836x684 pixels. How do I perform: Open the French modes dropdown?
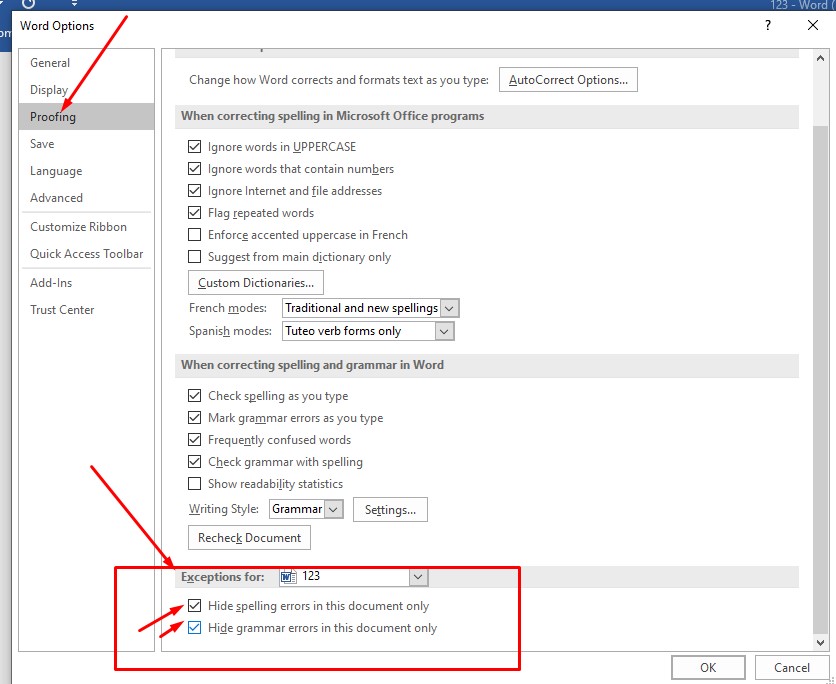tap(449, 308)
